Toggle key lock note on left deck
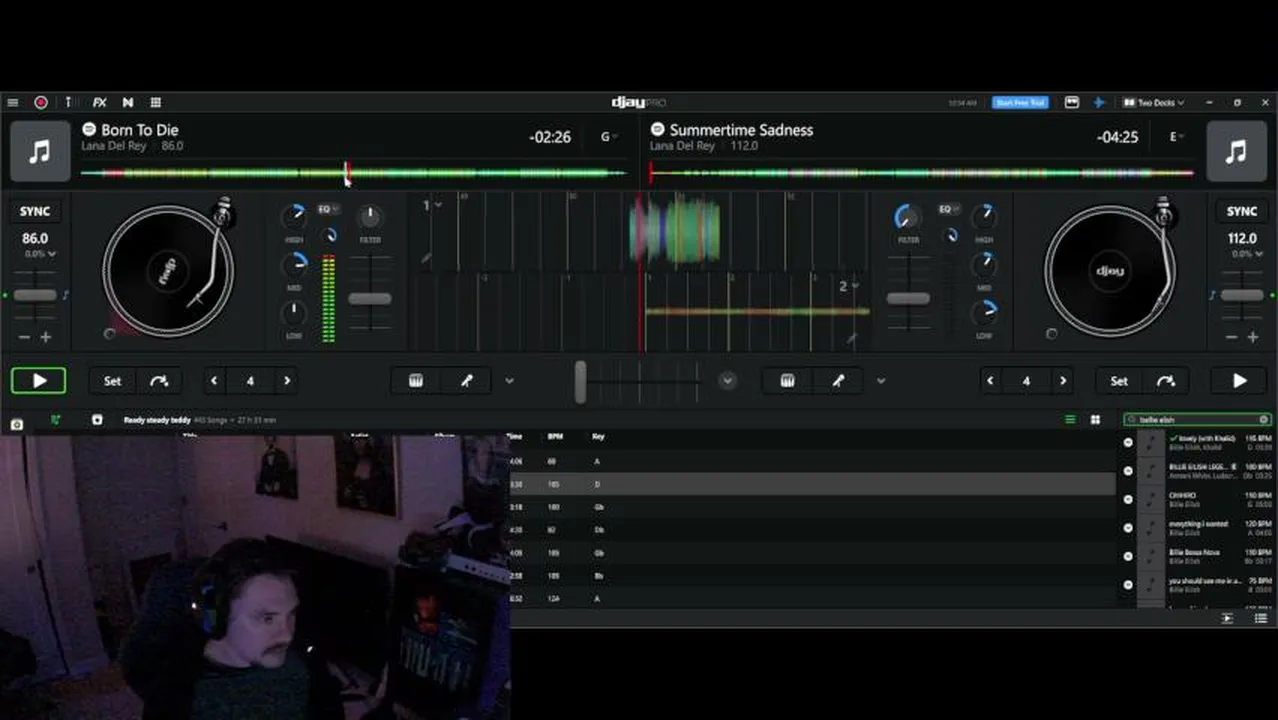This screenshot has height=720, width=1278. [x=65, y=295]
